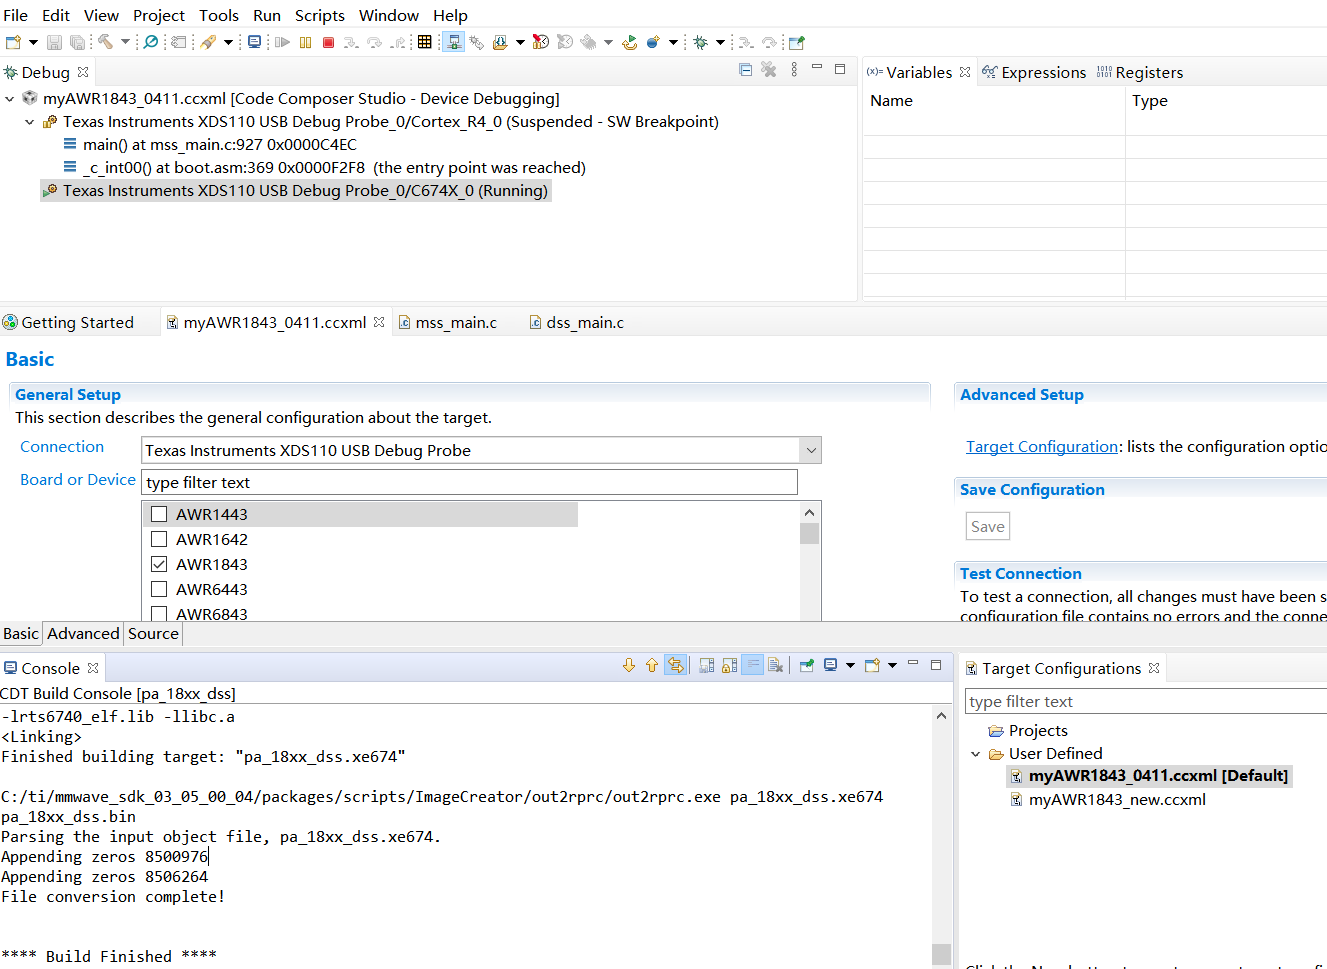
Task: Click the Connect Target toolbar icon
Action: 454,42
